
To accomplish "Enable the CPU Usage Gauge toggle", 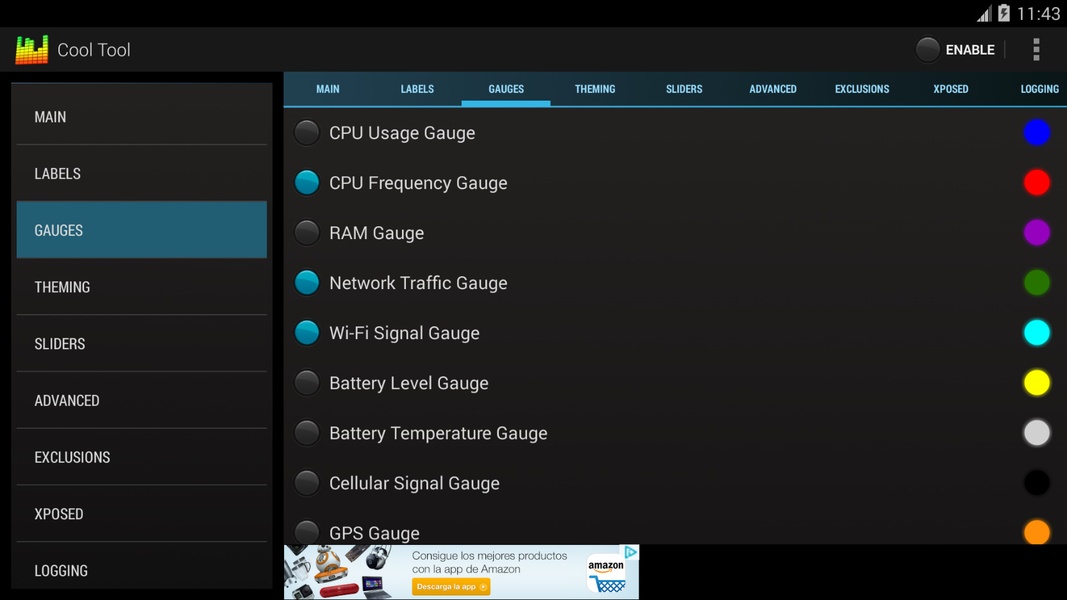I will [307, 133].
